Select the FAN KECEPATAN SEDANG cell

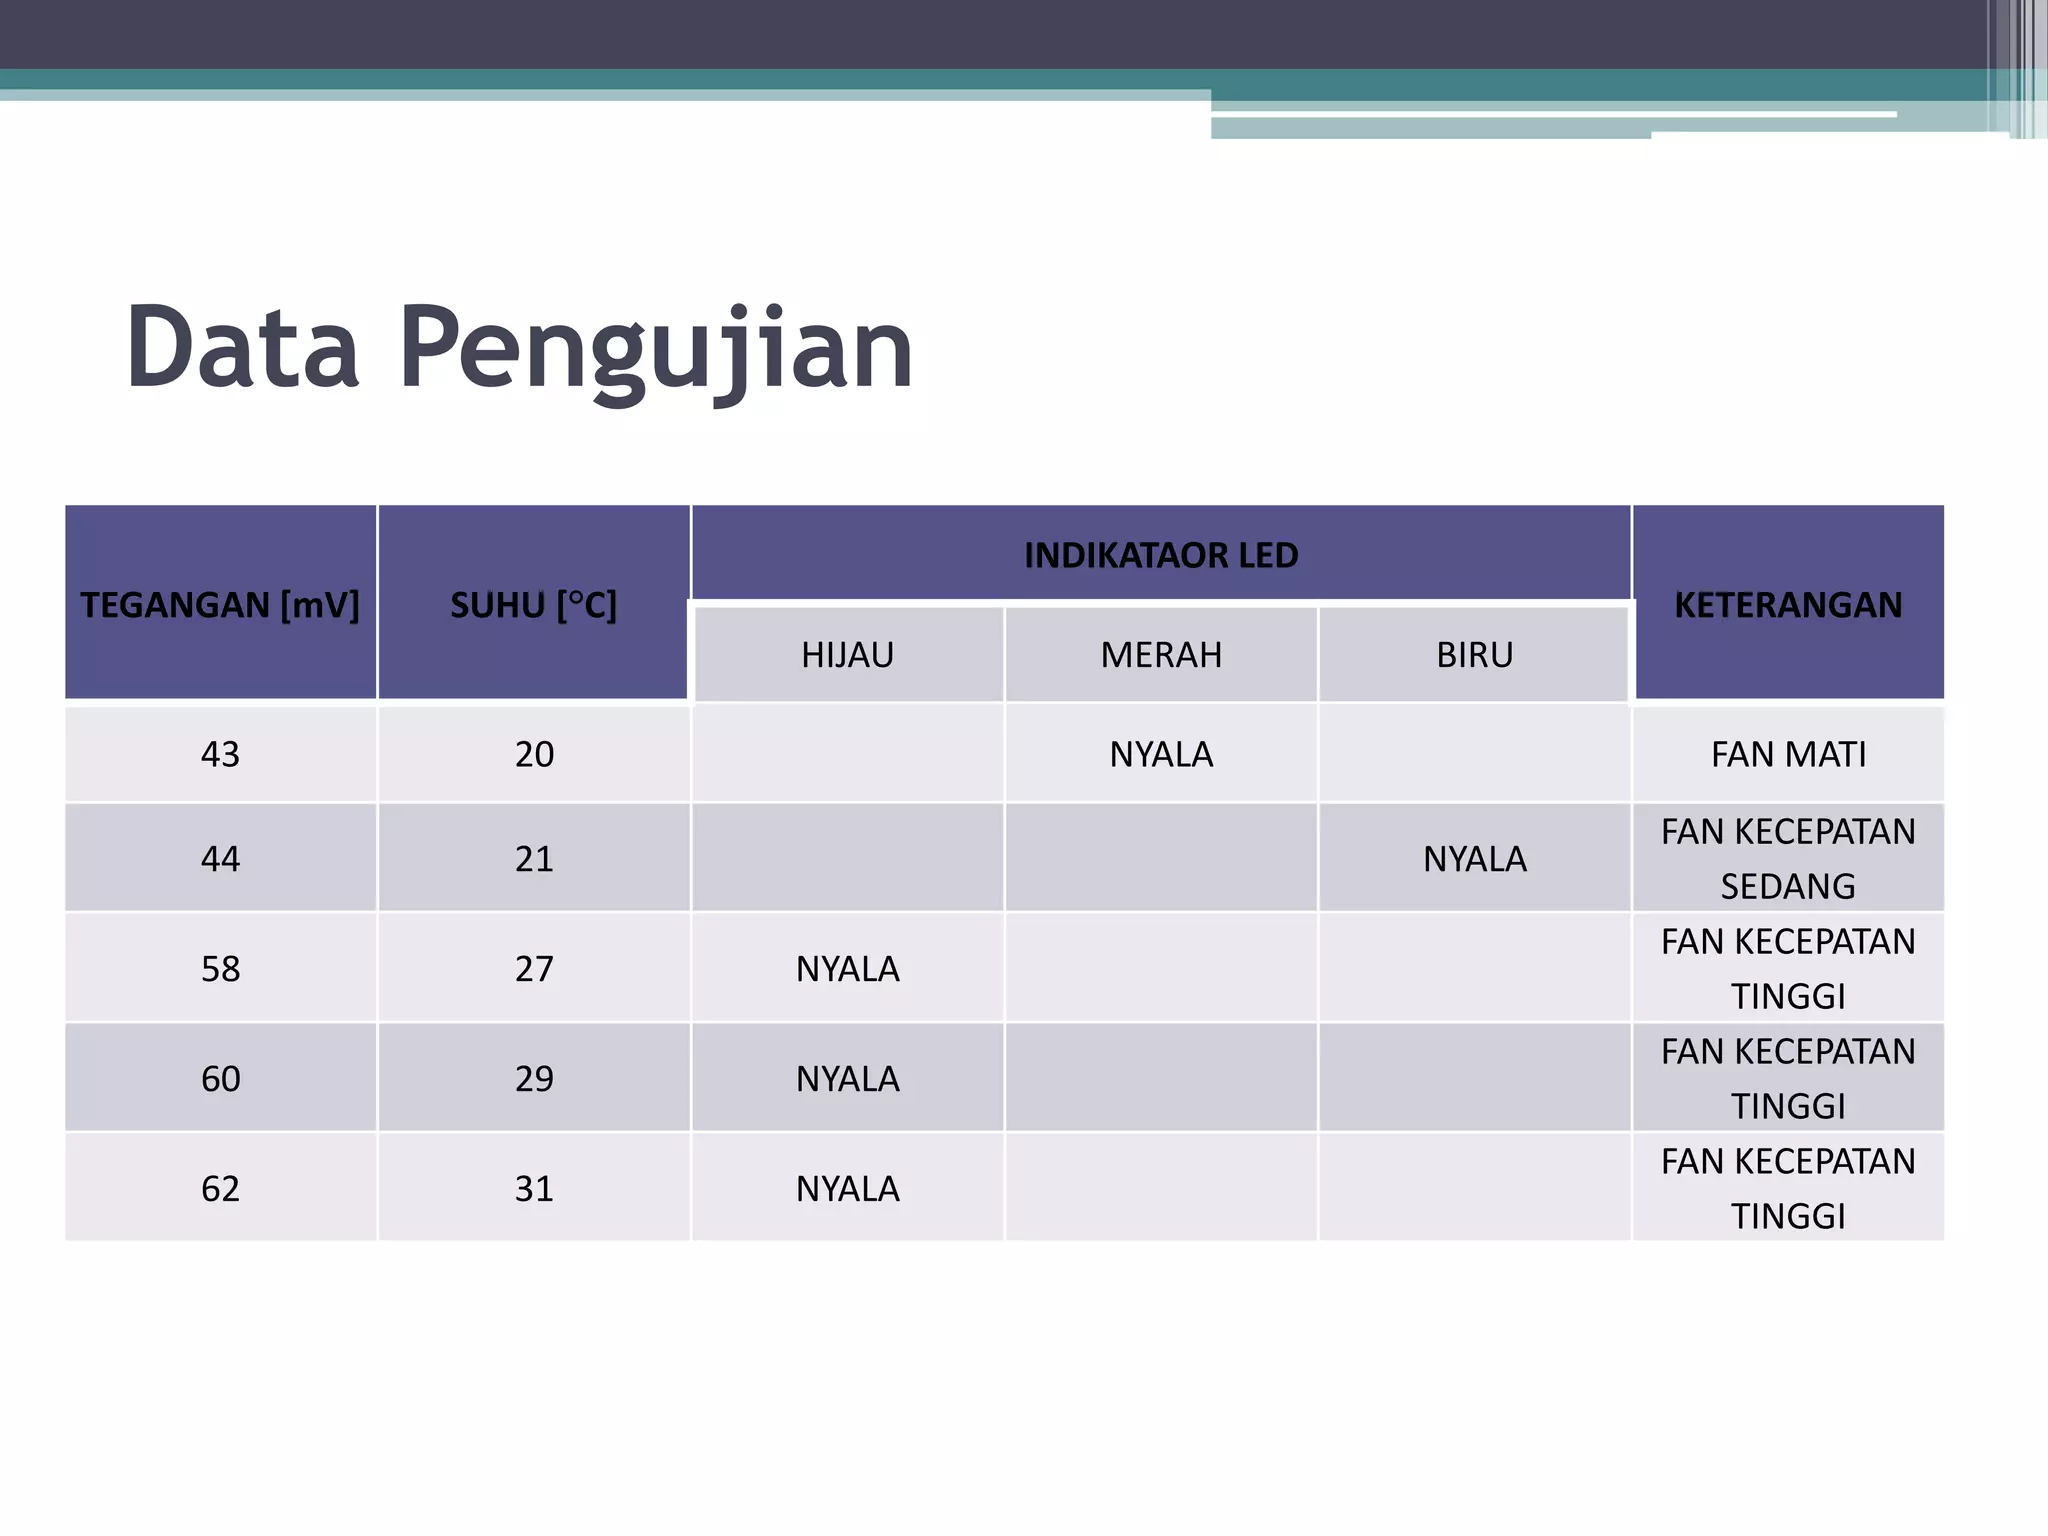point(1788,859)
